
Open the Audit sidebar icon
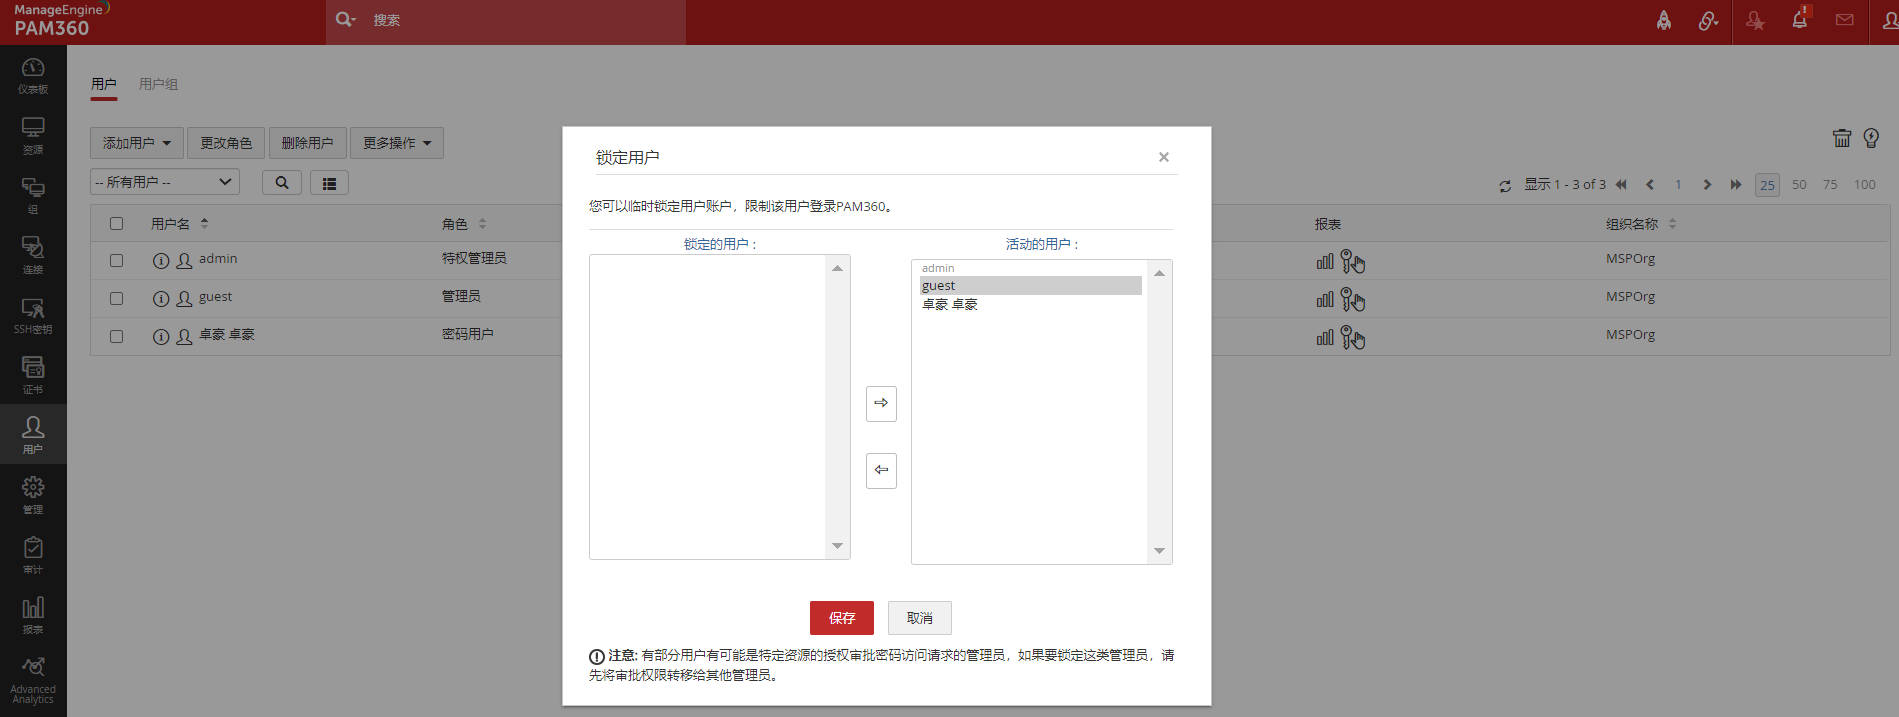tap(33, 554)
